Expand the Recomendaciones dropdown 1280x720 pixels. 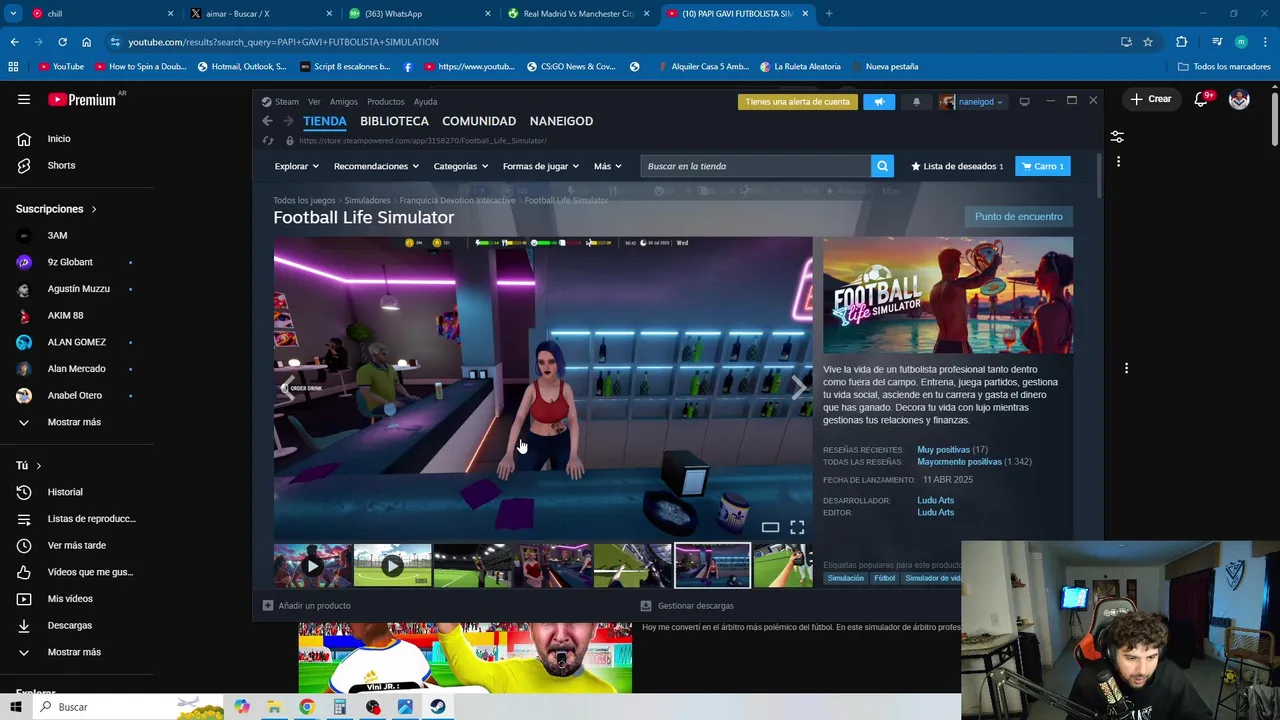(x=376, y=166)
